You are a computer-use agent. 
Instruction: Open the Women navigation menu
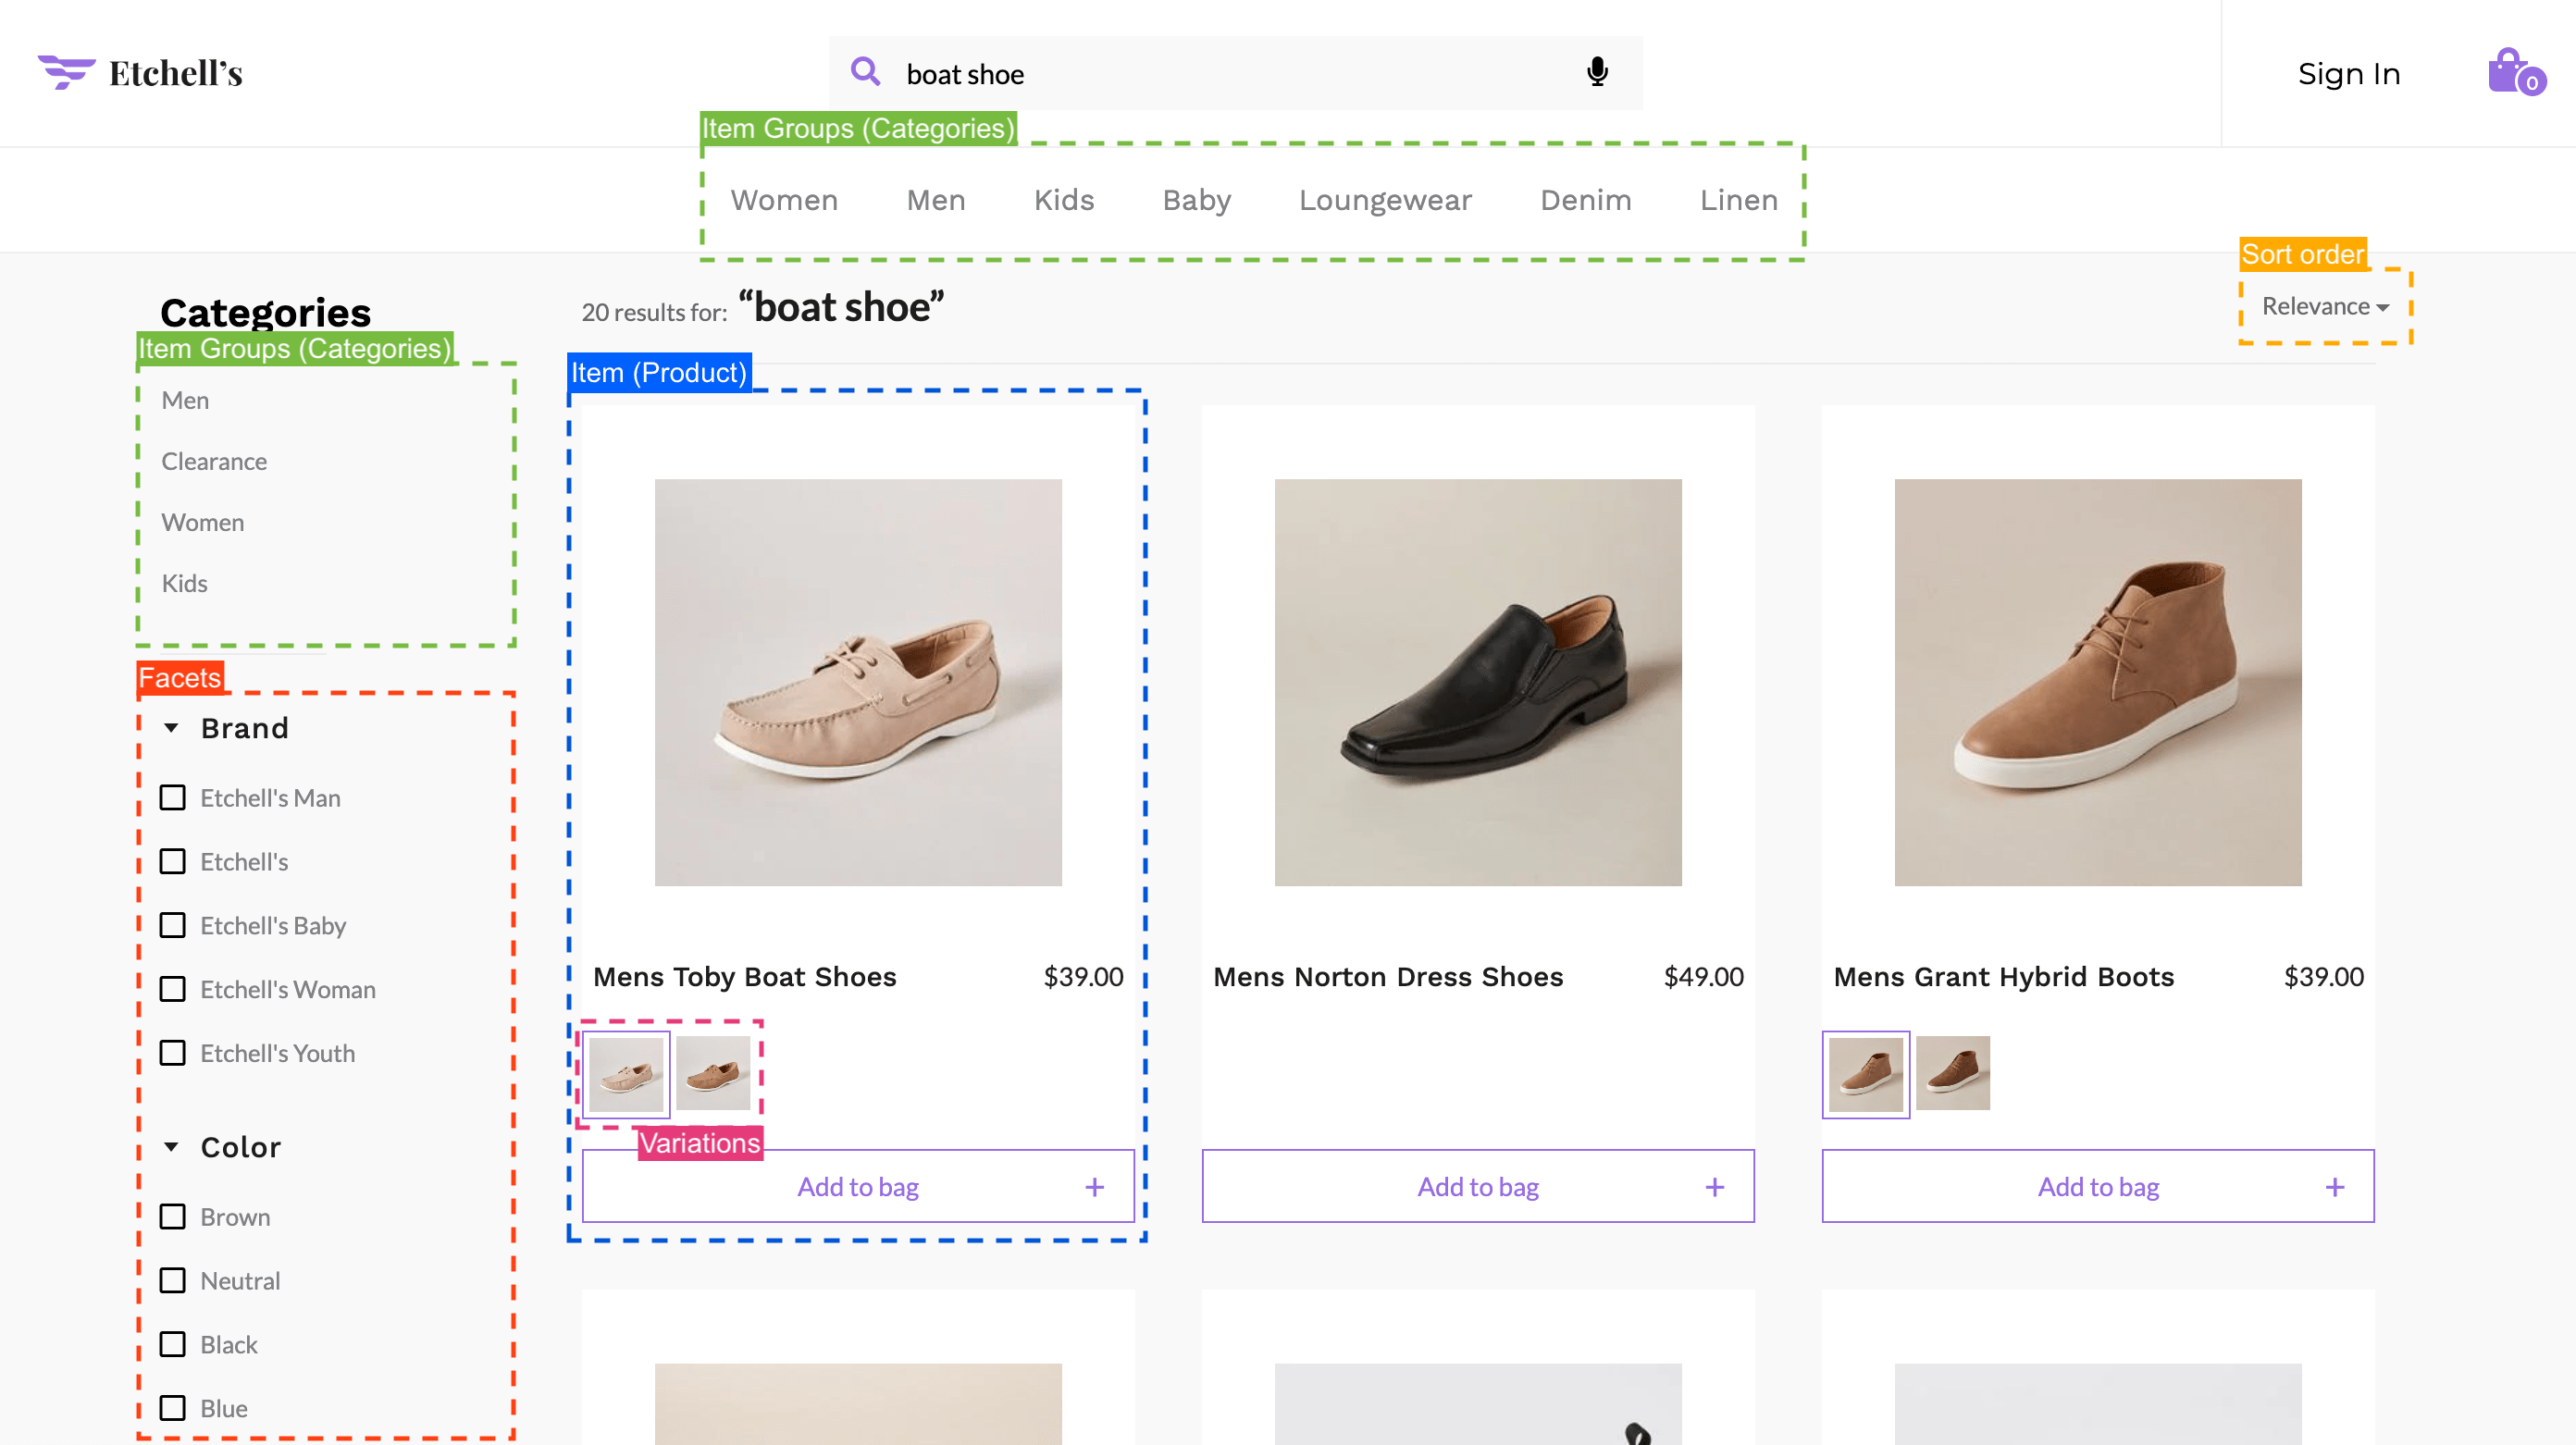pyautogui.click(x=784, y=200)
